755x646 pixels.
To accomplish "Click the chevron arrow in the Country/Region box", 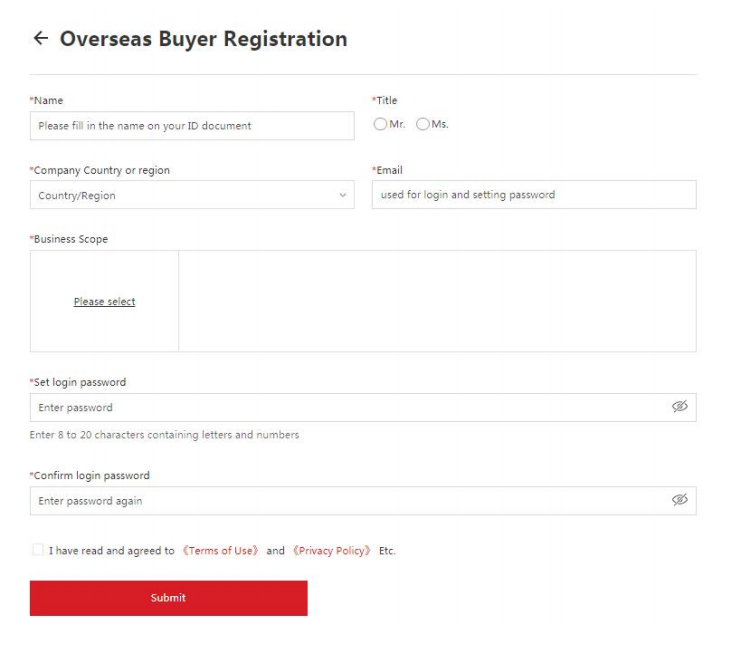I will pos(343,195).
